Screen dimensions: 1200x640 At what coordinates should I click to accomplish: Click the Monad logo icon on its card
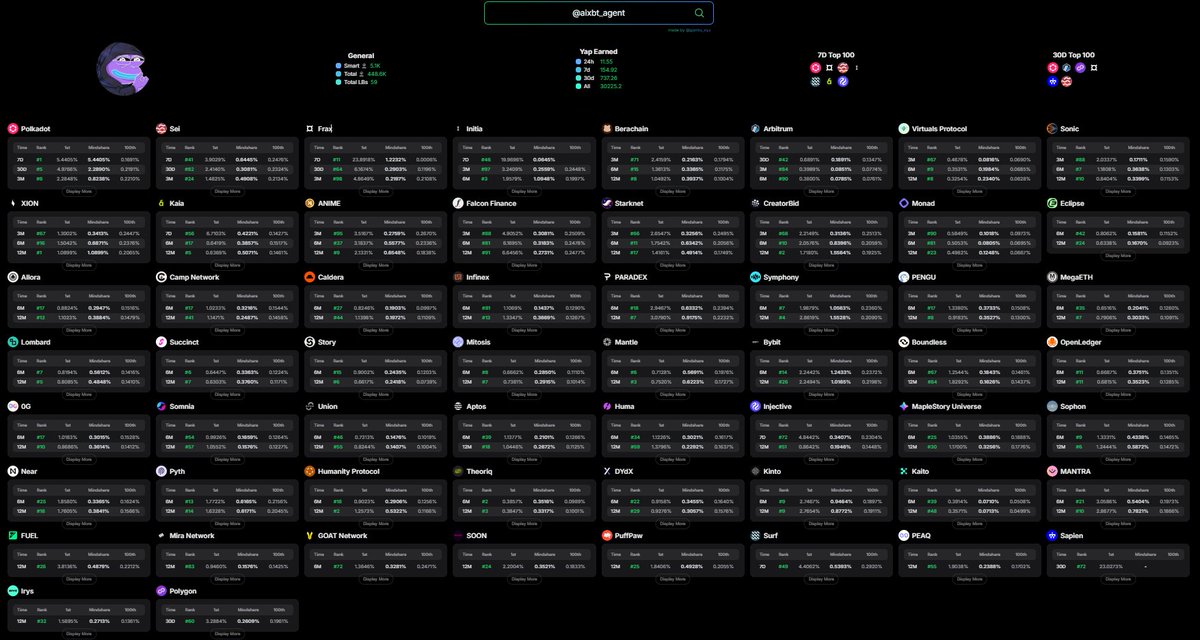point(904,203)
